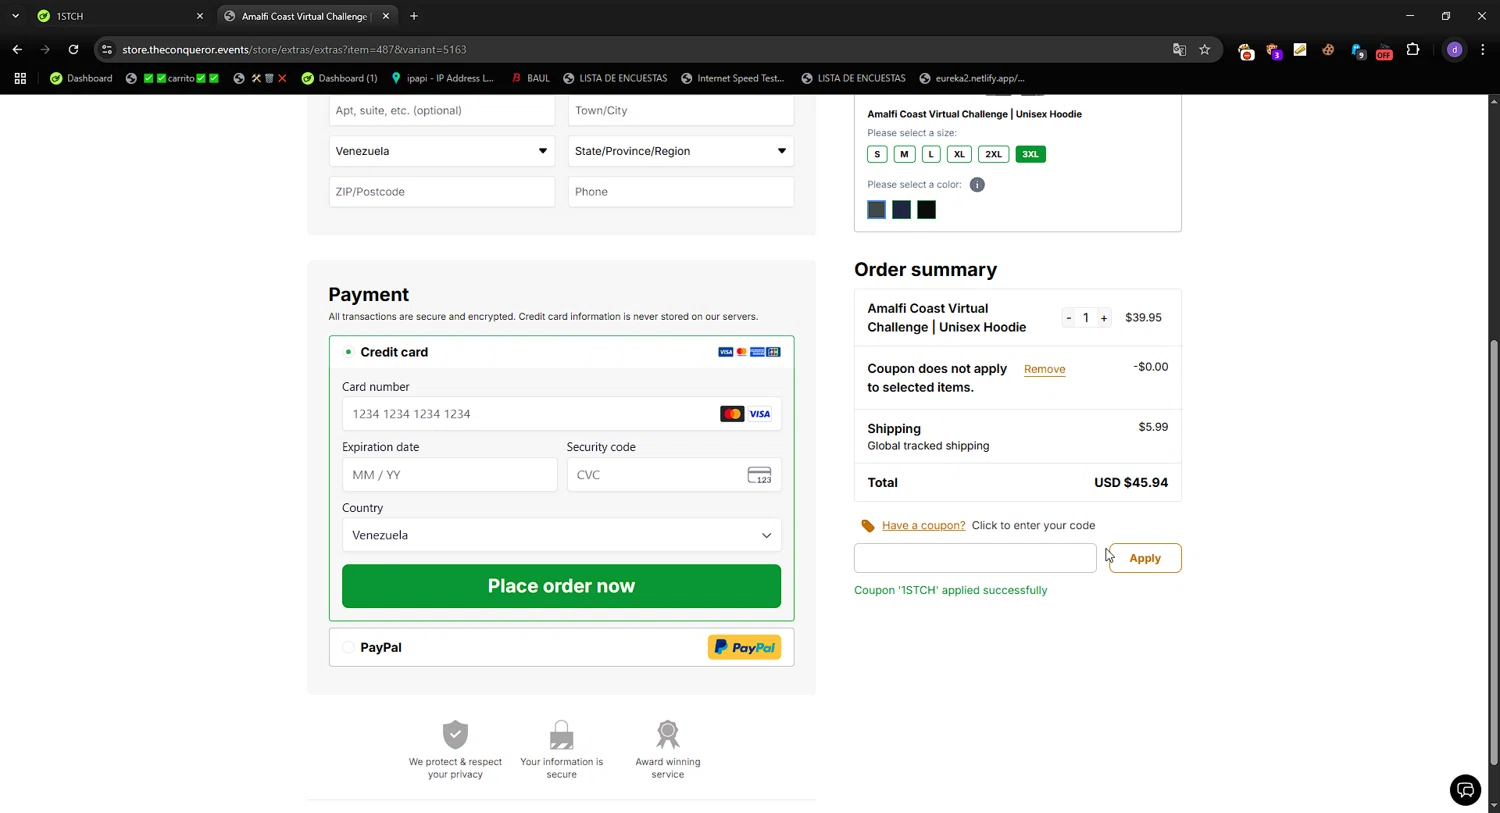
Task: Reload the current page
Action: (x=73, y=49)
